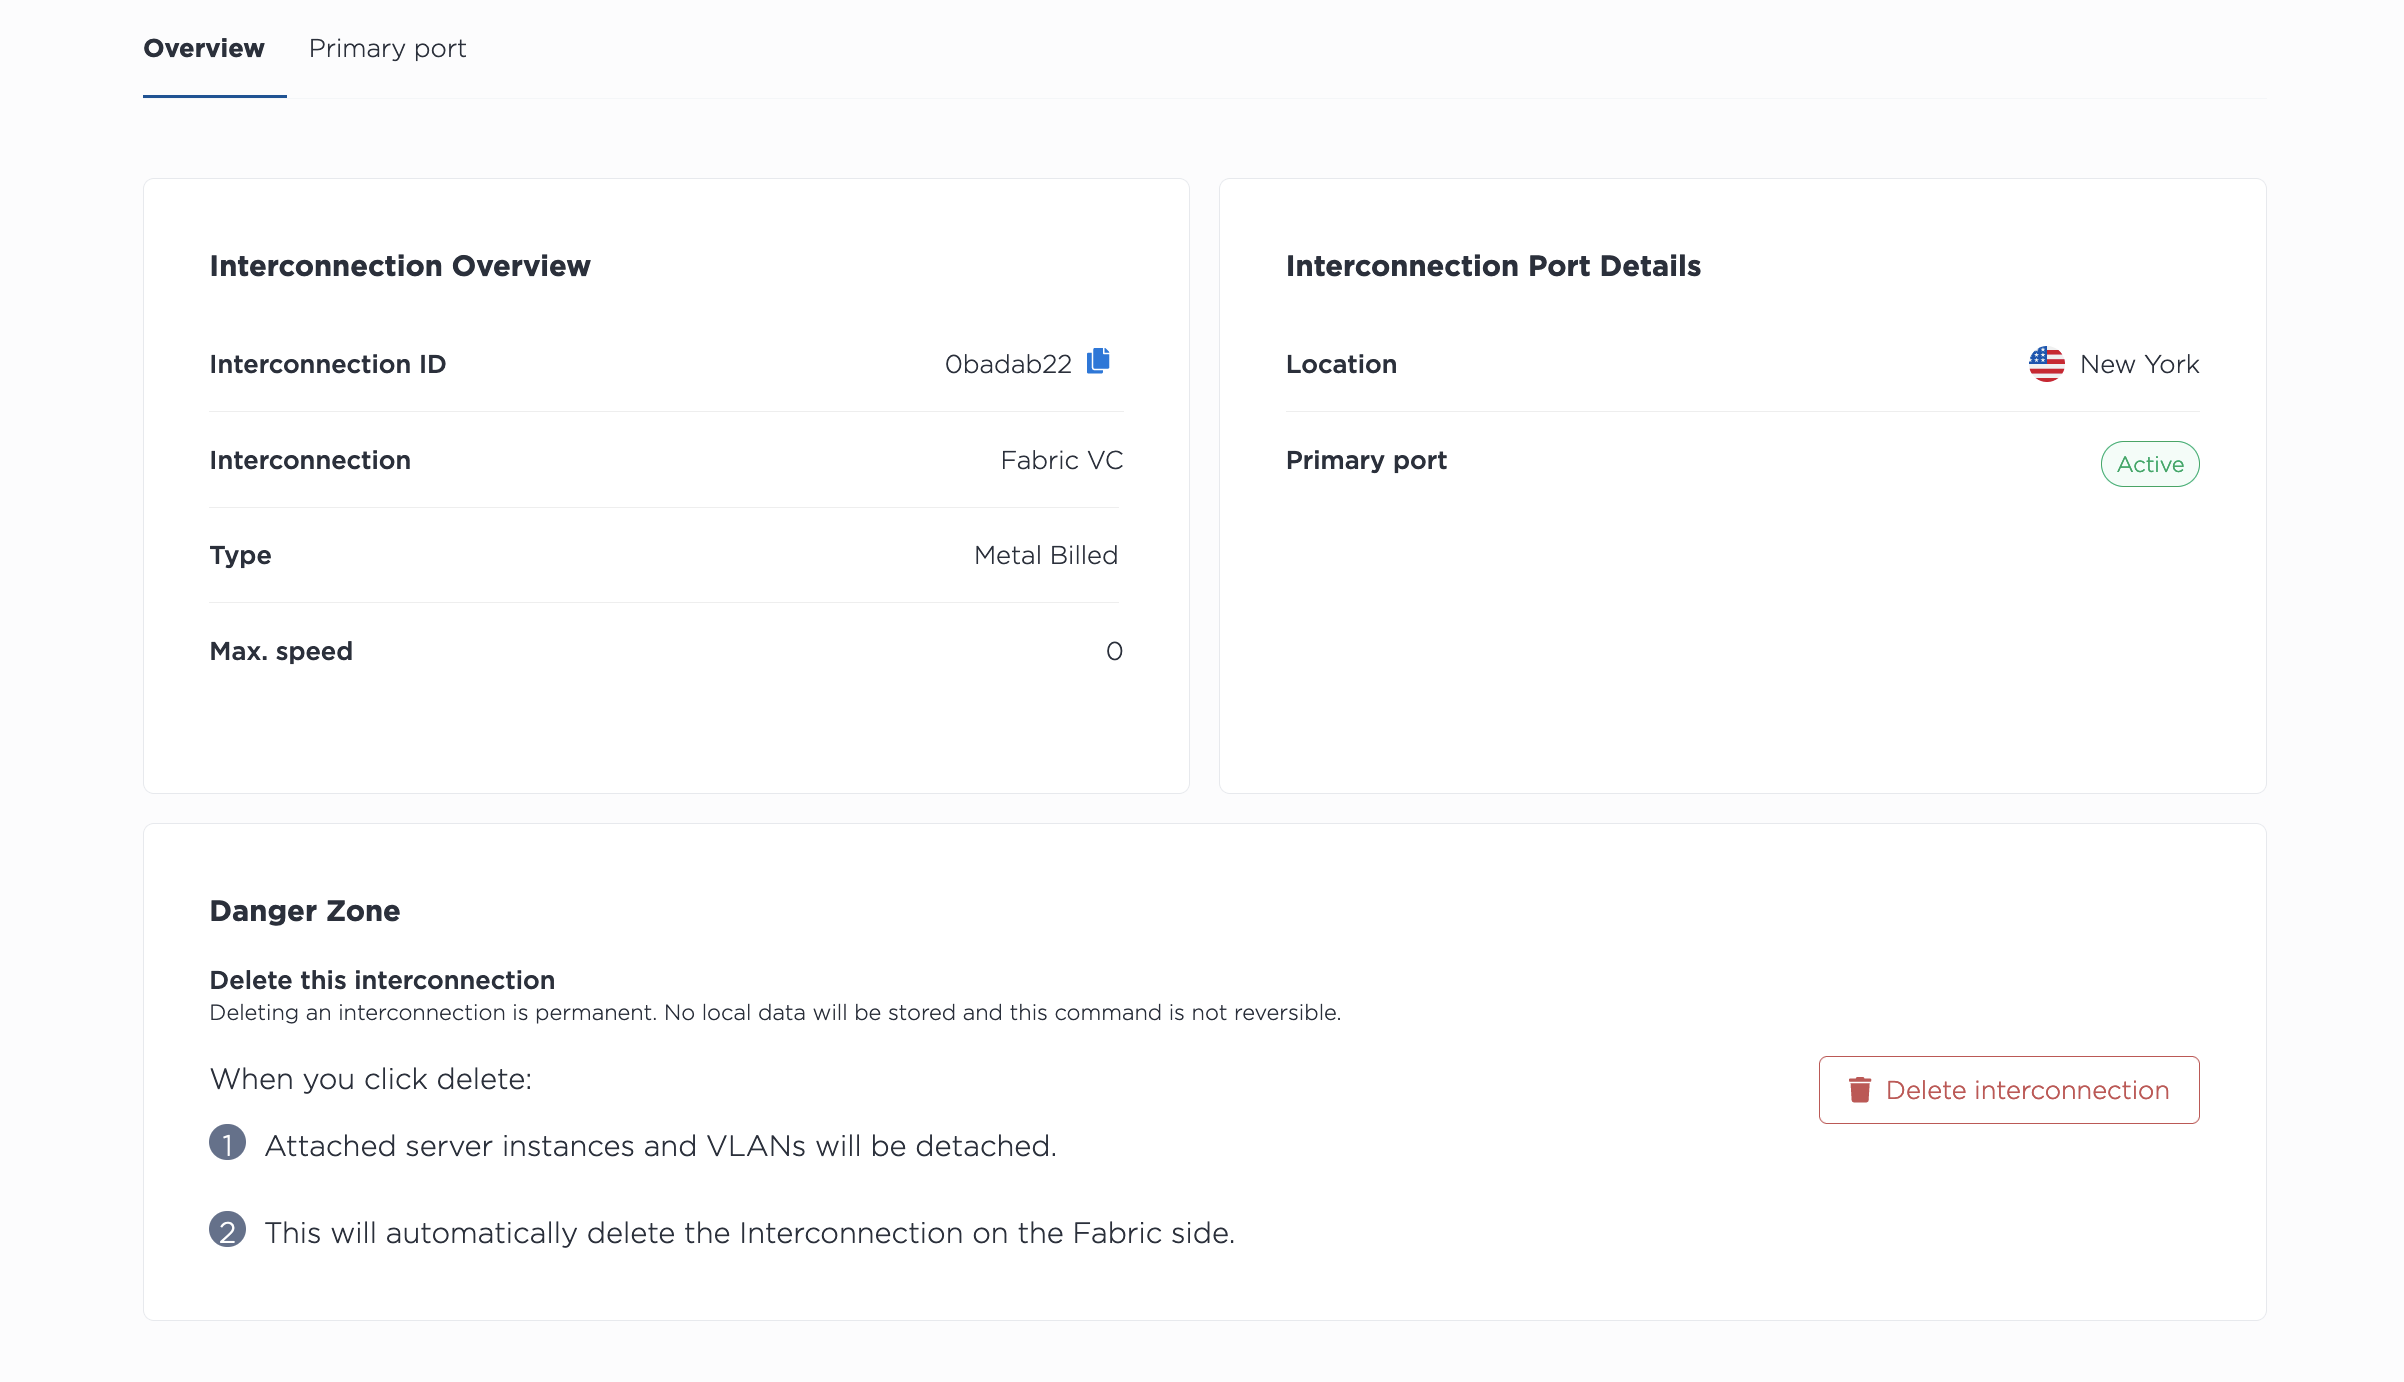The width and height of the screenshot is (2404, 1382).
Task: Click the Max. speed value 0
Action: (1114, 651)
